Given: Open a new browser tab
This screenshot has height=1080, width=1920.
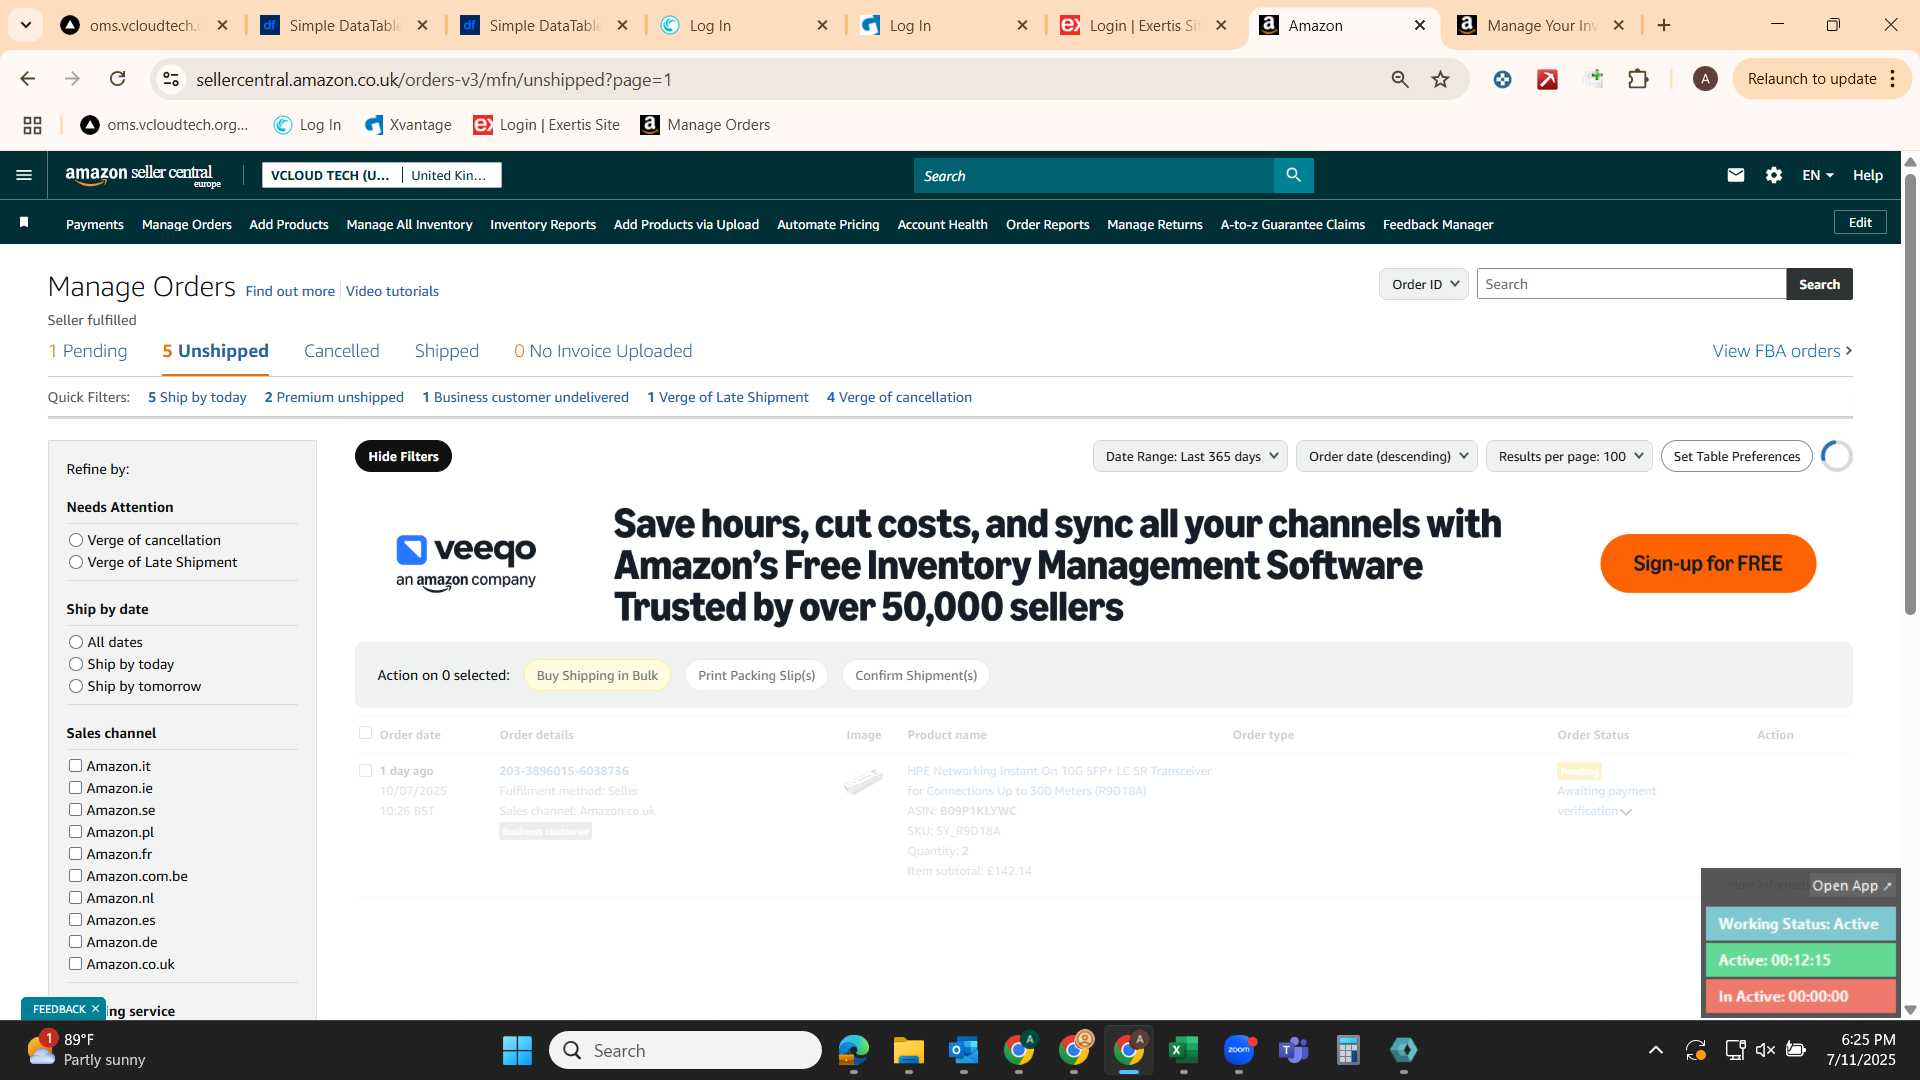Looking at the screenshot, I should point(1664,25).
